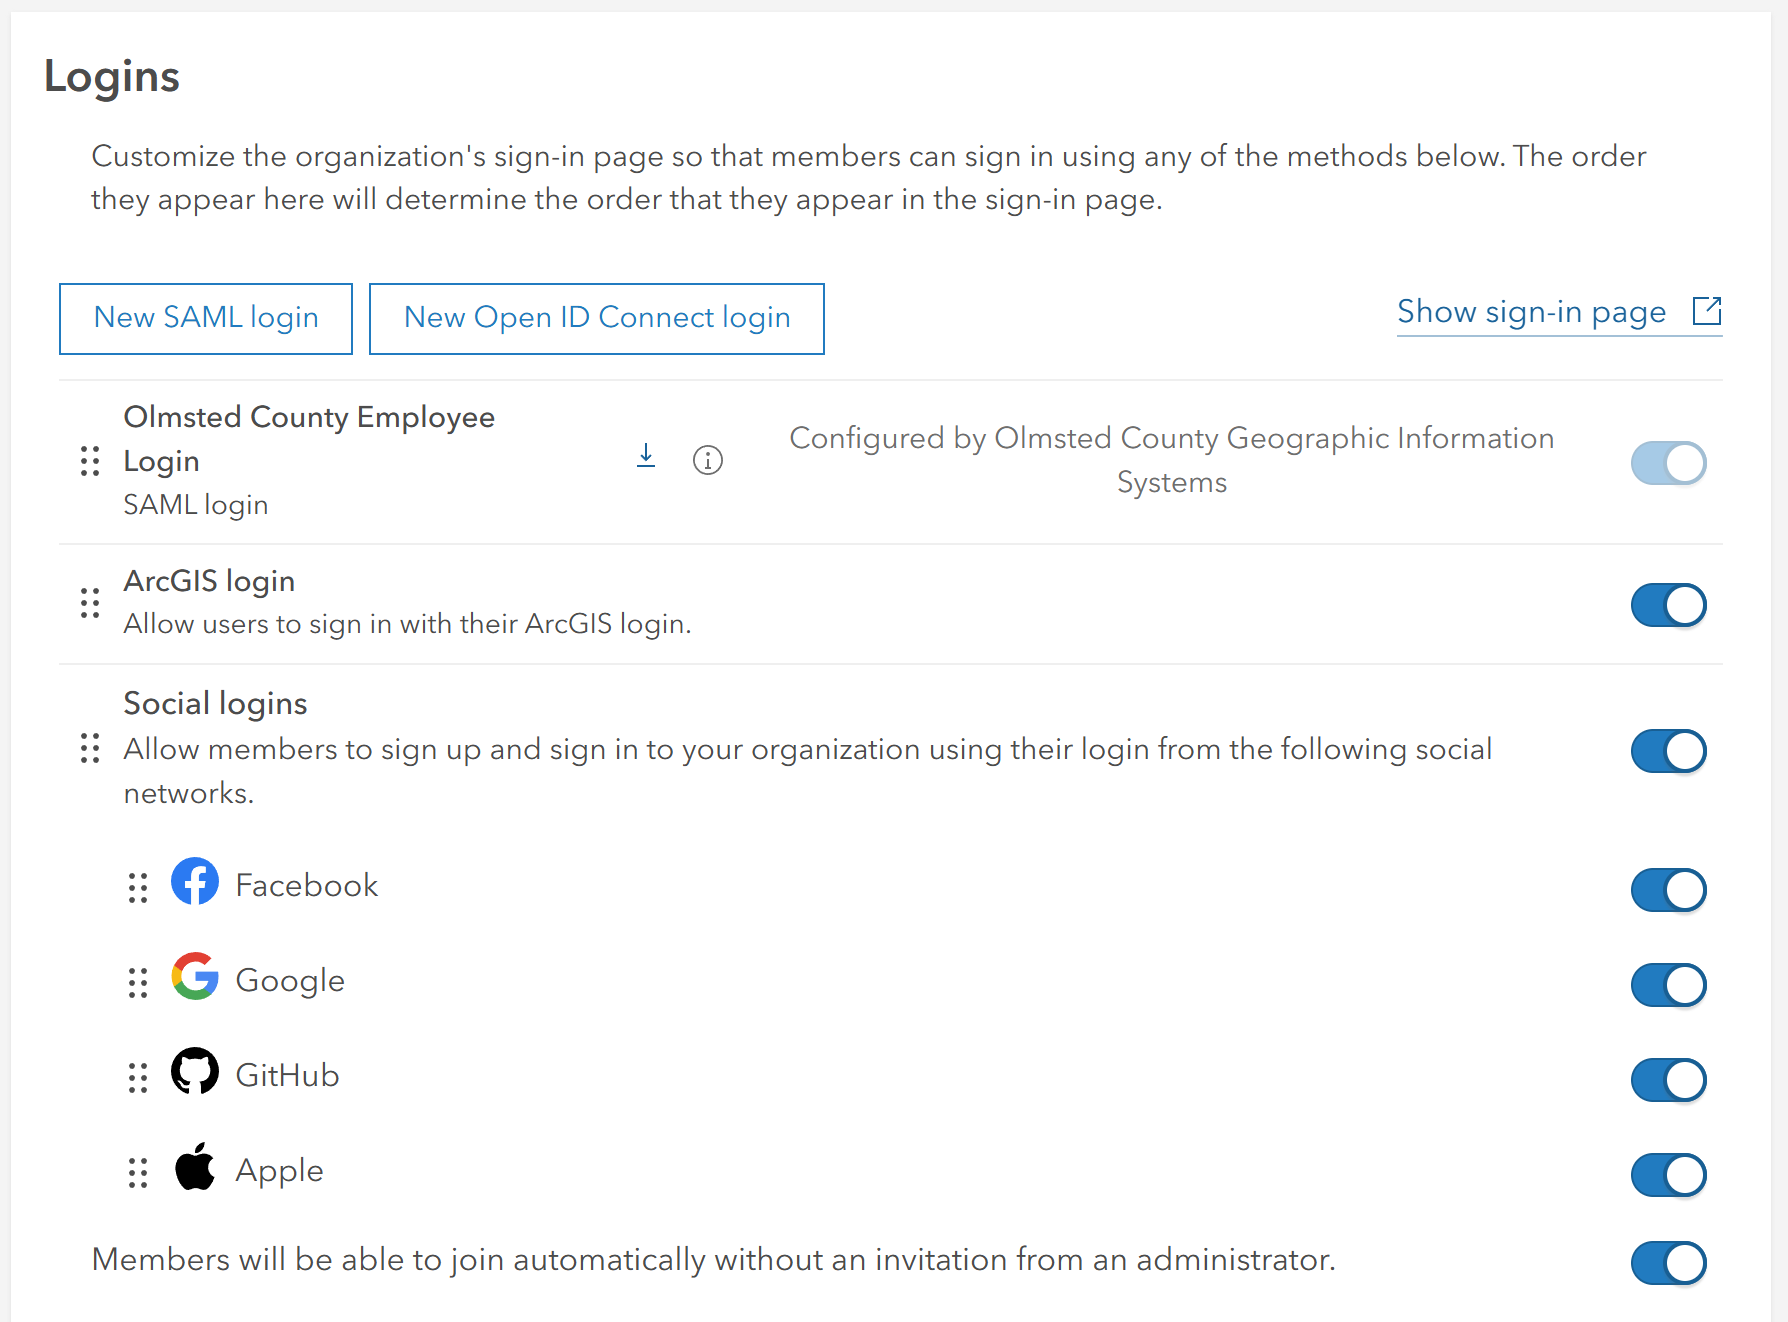Grab the drag handle next to GitHub

(138, 1077)
